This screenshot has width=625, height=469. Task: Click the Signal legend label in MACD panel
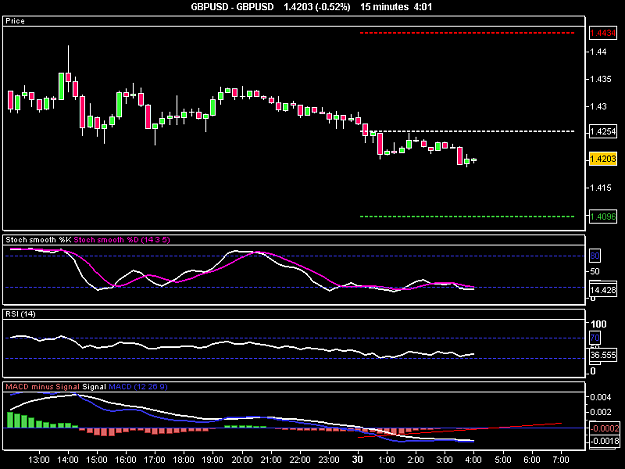click(x=94, y=387)
